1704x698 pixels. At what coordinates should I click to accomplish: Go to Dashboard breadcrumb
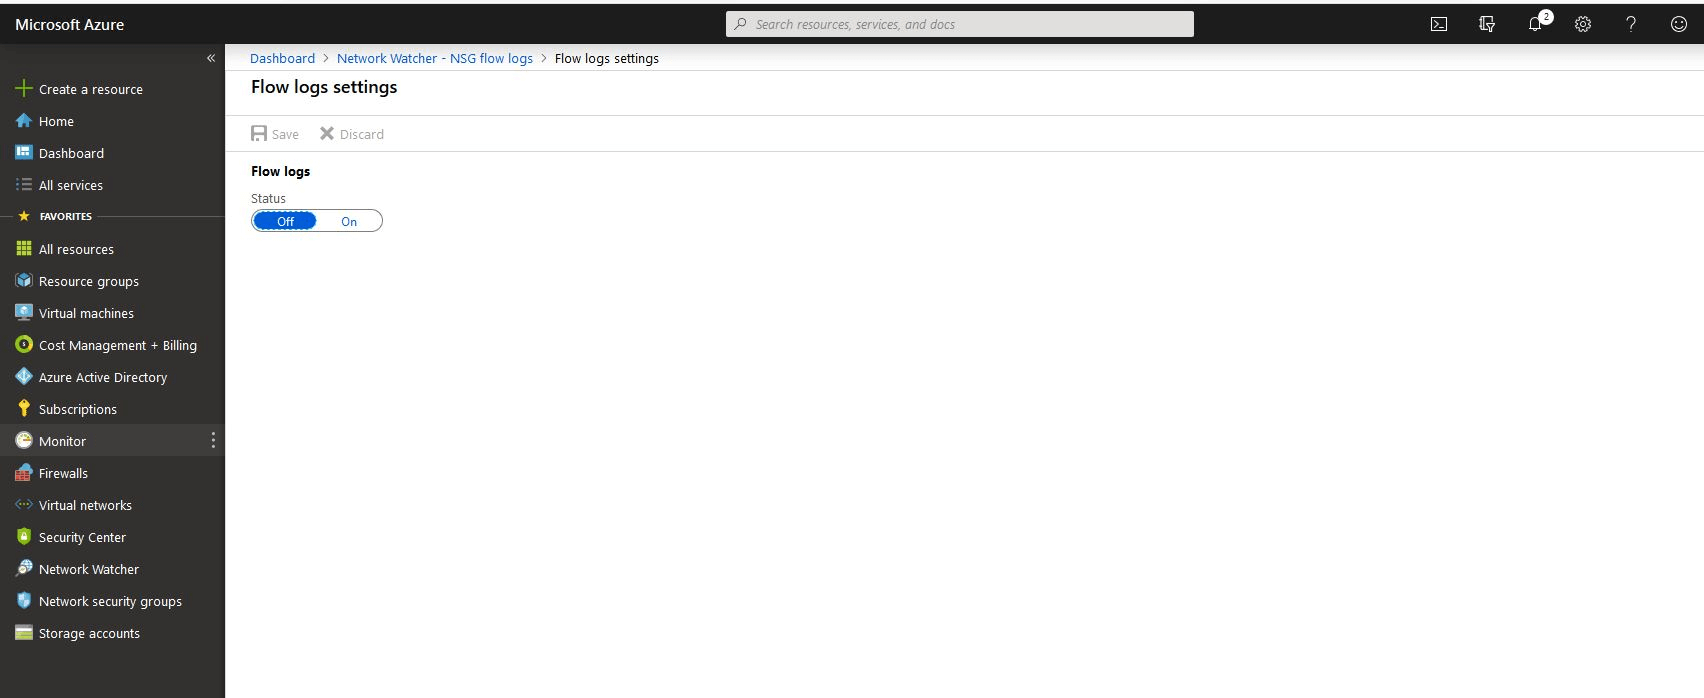click(x=282, y=58)
